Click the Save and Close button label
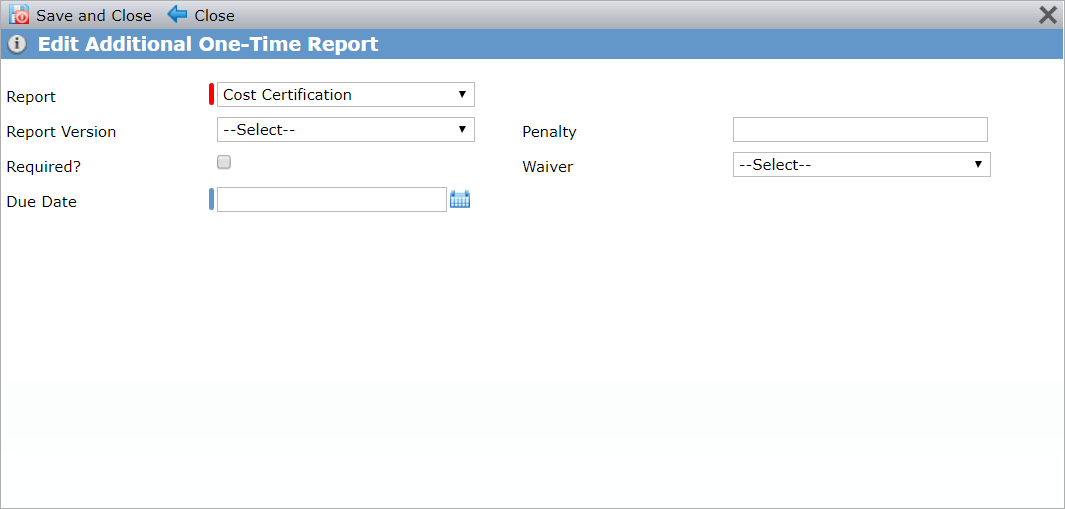This screenshot has width=1065, height=509. point(94,16)
